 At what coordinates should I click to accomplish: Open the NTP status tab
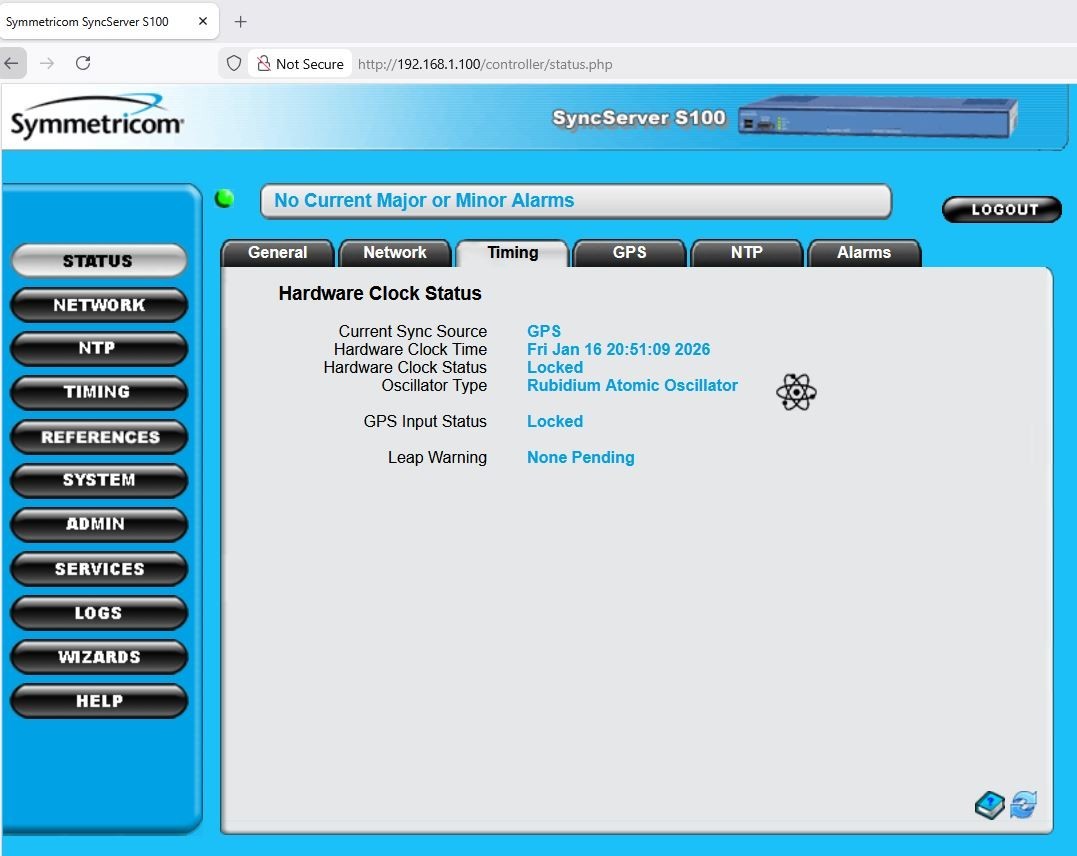tap(747, 253)
